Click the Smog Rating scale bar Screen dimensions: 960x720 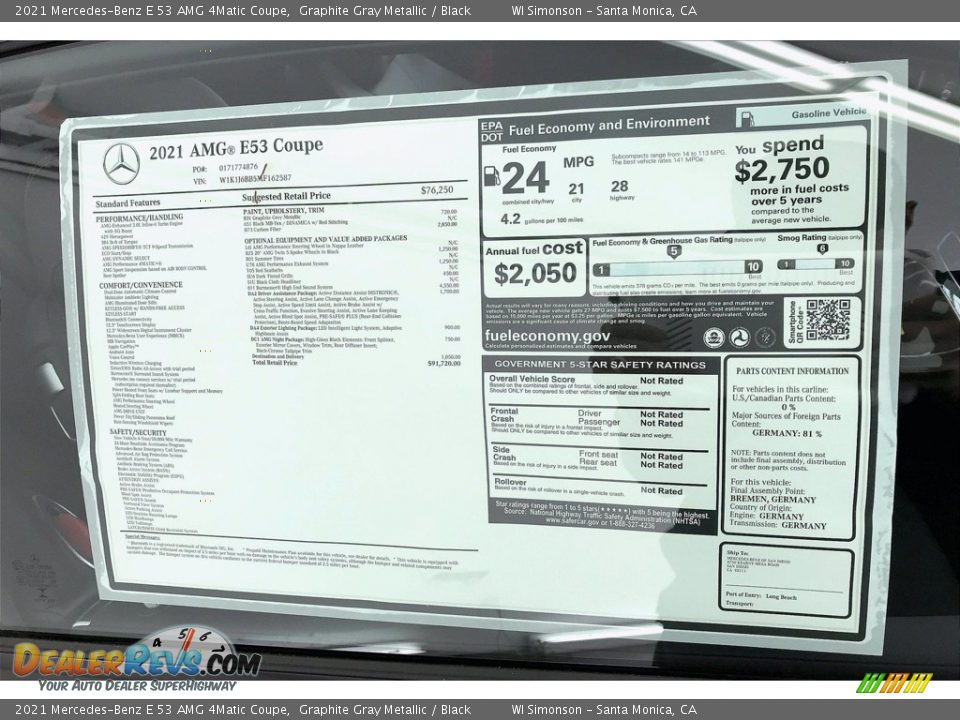[816, 264]
